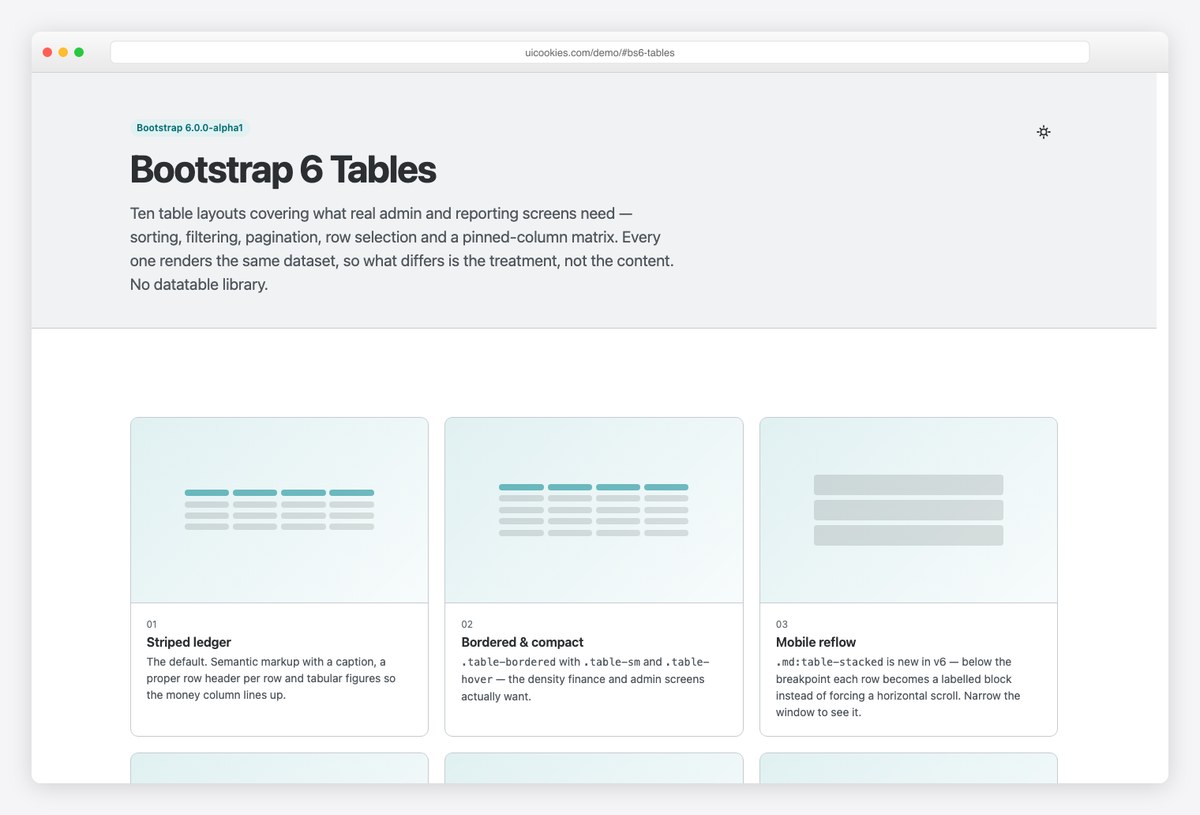The width and height of the screenshot is (1200, 815).
Task: Click the card number 01 label
Action: coord(152,624)
